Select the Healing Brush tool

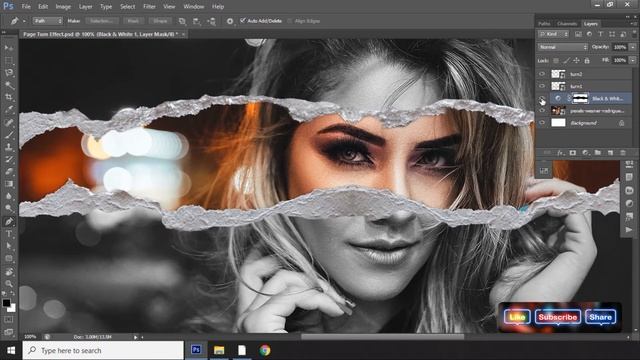point(9,122)
